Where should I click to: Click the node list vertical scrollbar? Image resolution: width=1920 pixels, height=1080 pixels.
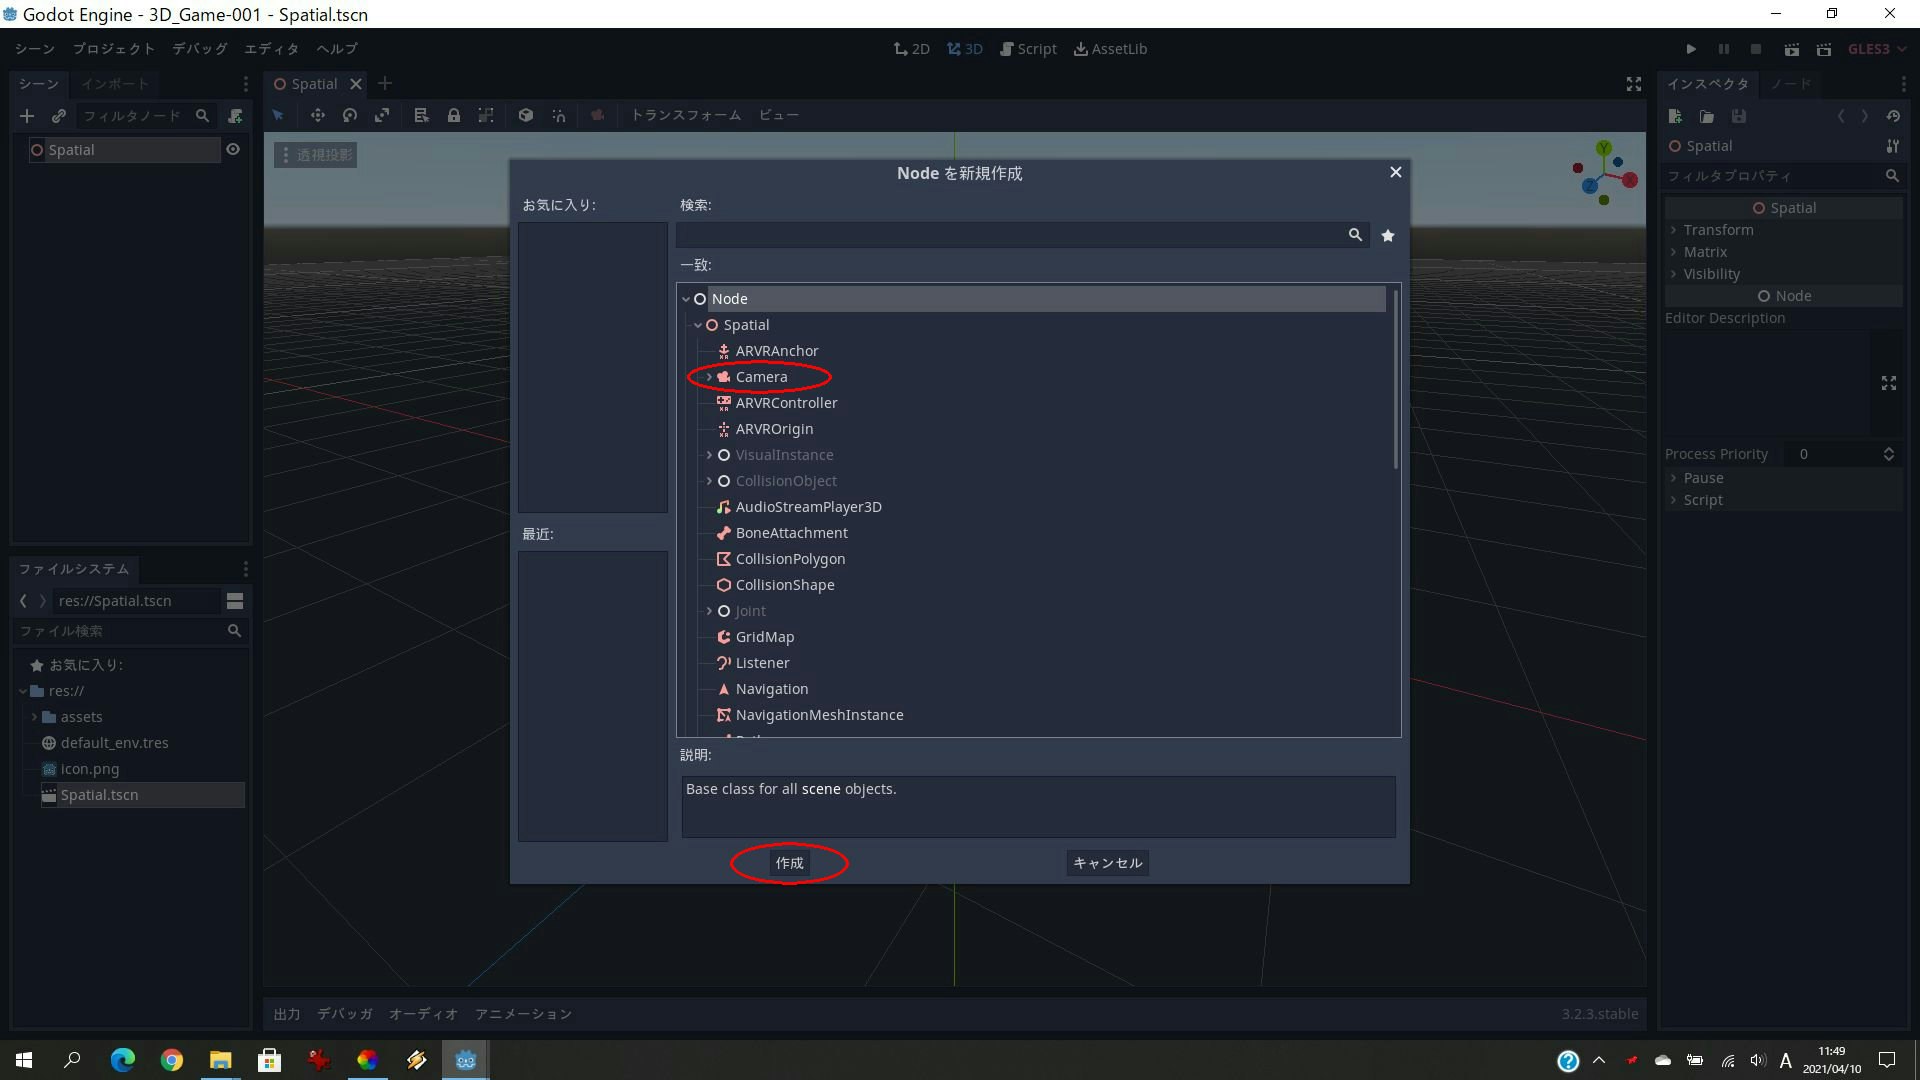(x=1395, y=380)
